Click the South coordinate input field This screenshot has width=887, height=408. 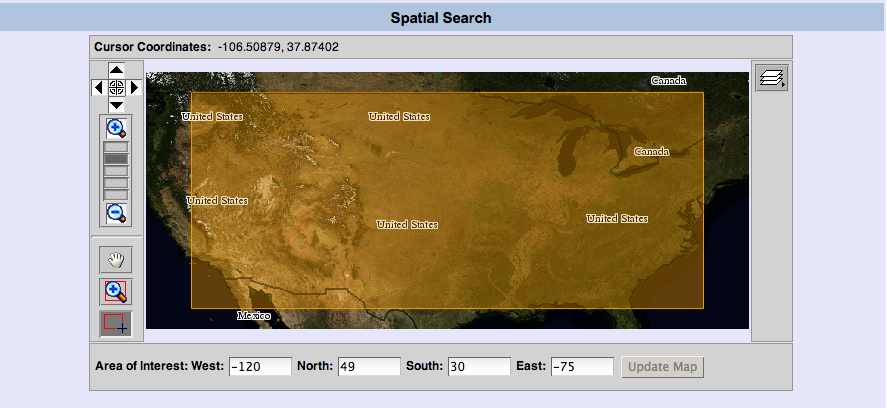coord(478,367)
